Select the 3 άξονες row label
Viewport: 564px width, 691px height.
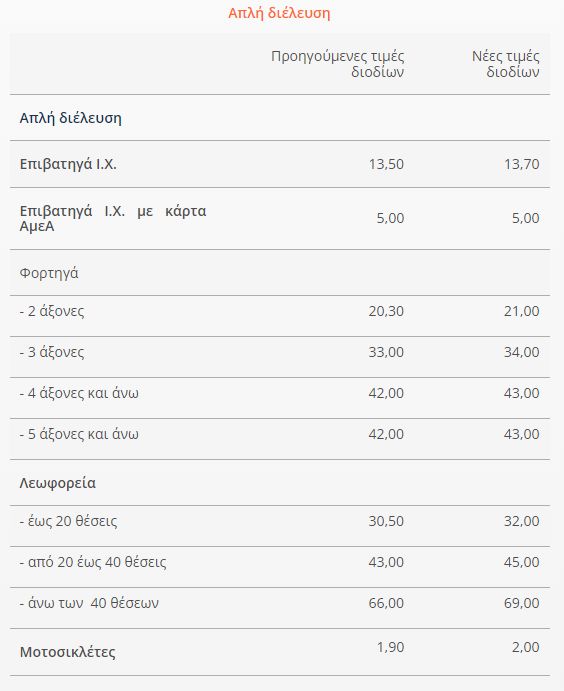tap(52, 352)
